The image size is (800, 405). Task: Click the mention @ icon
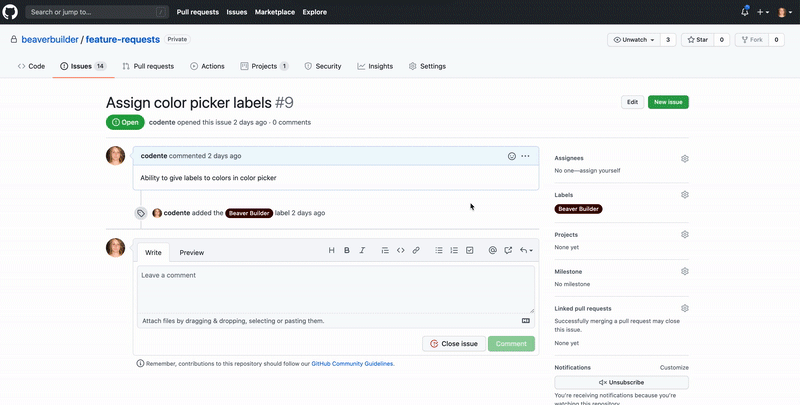[x=493, y=250]
